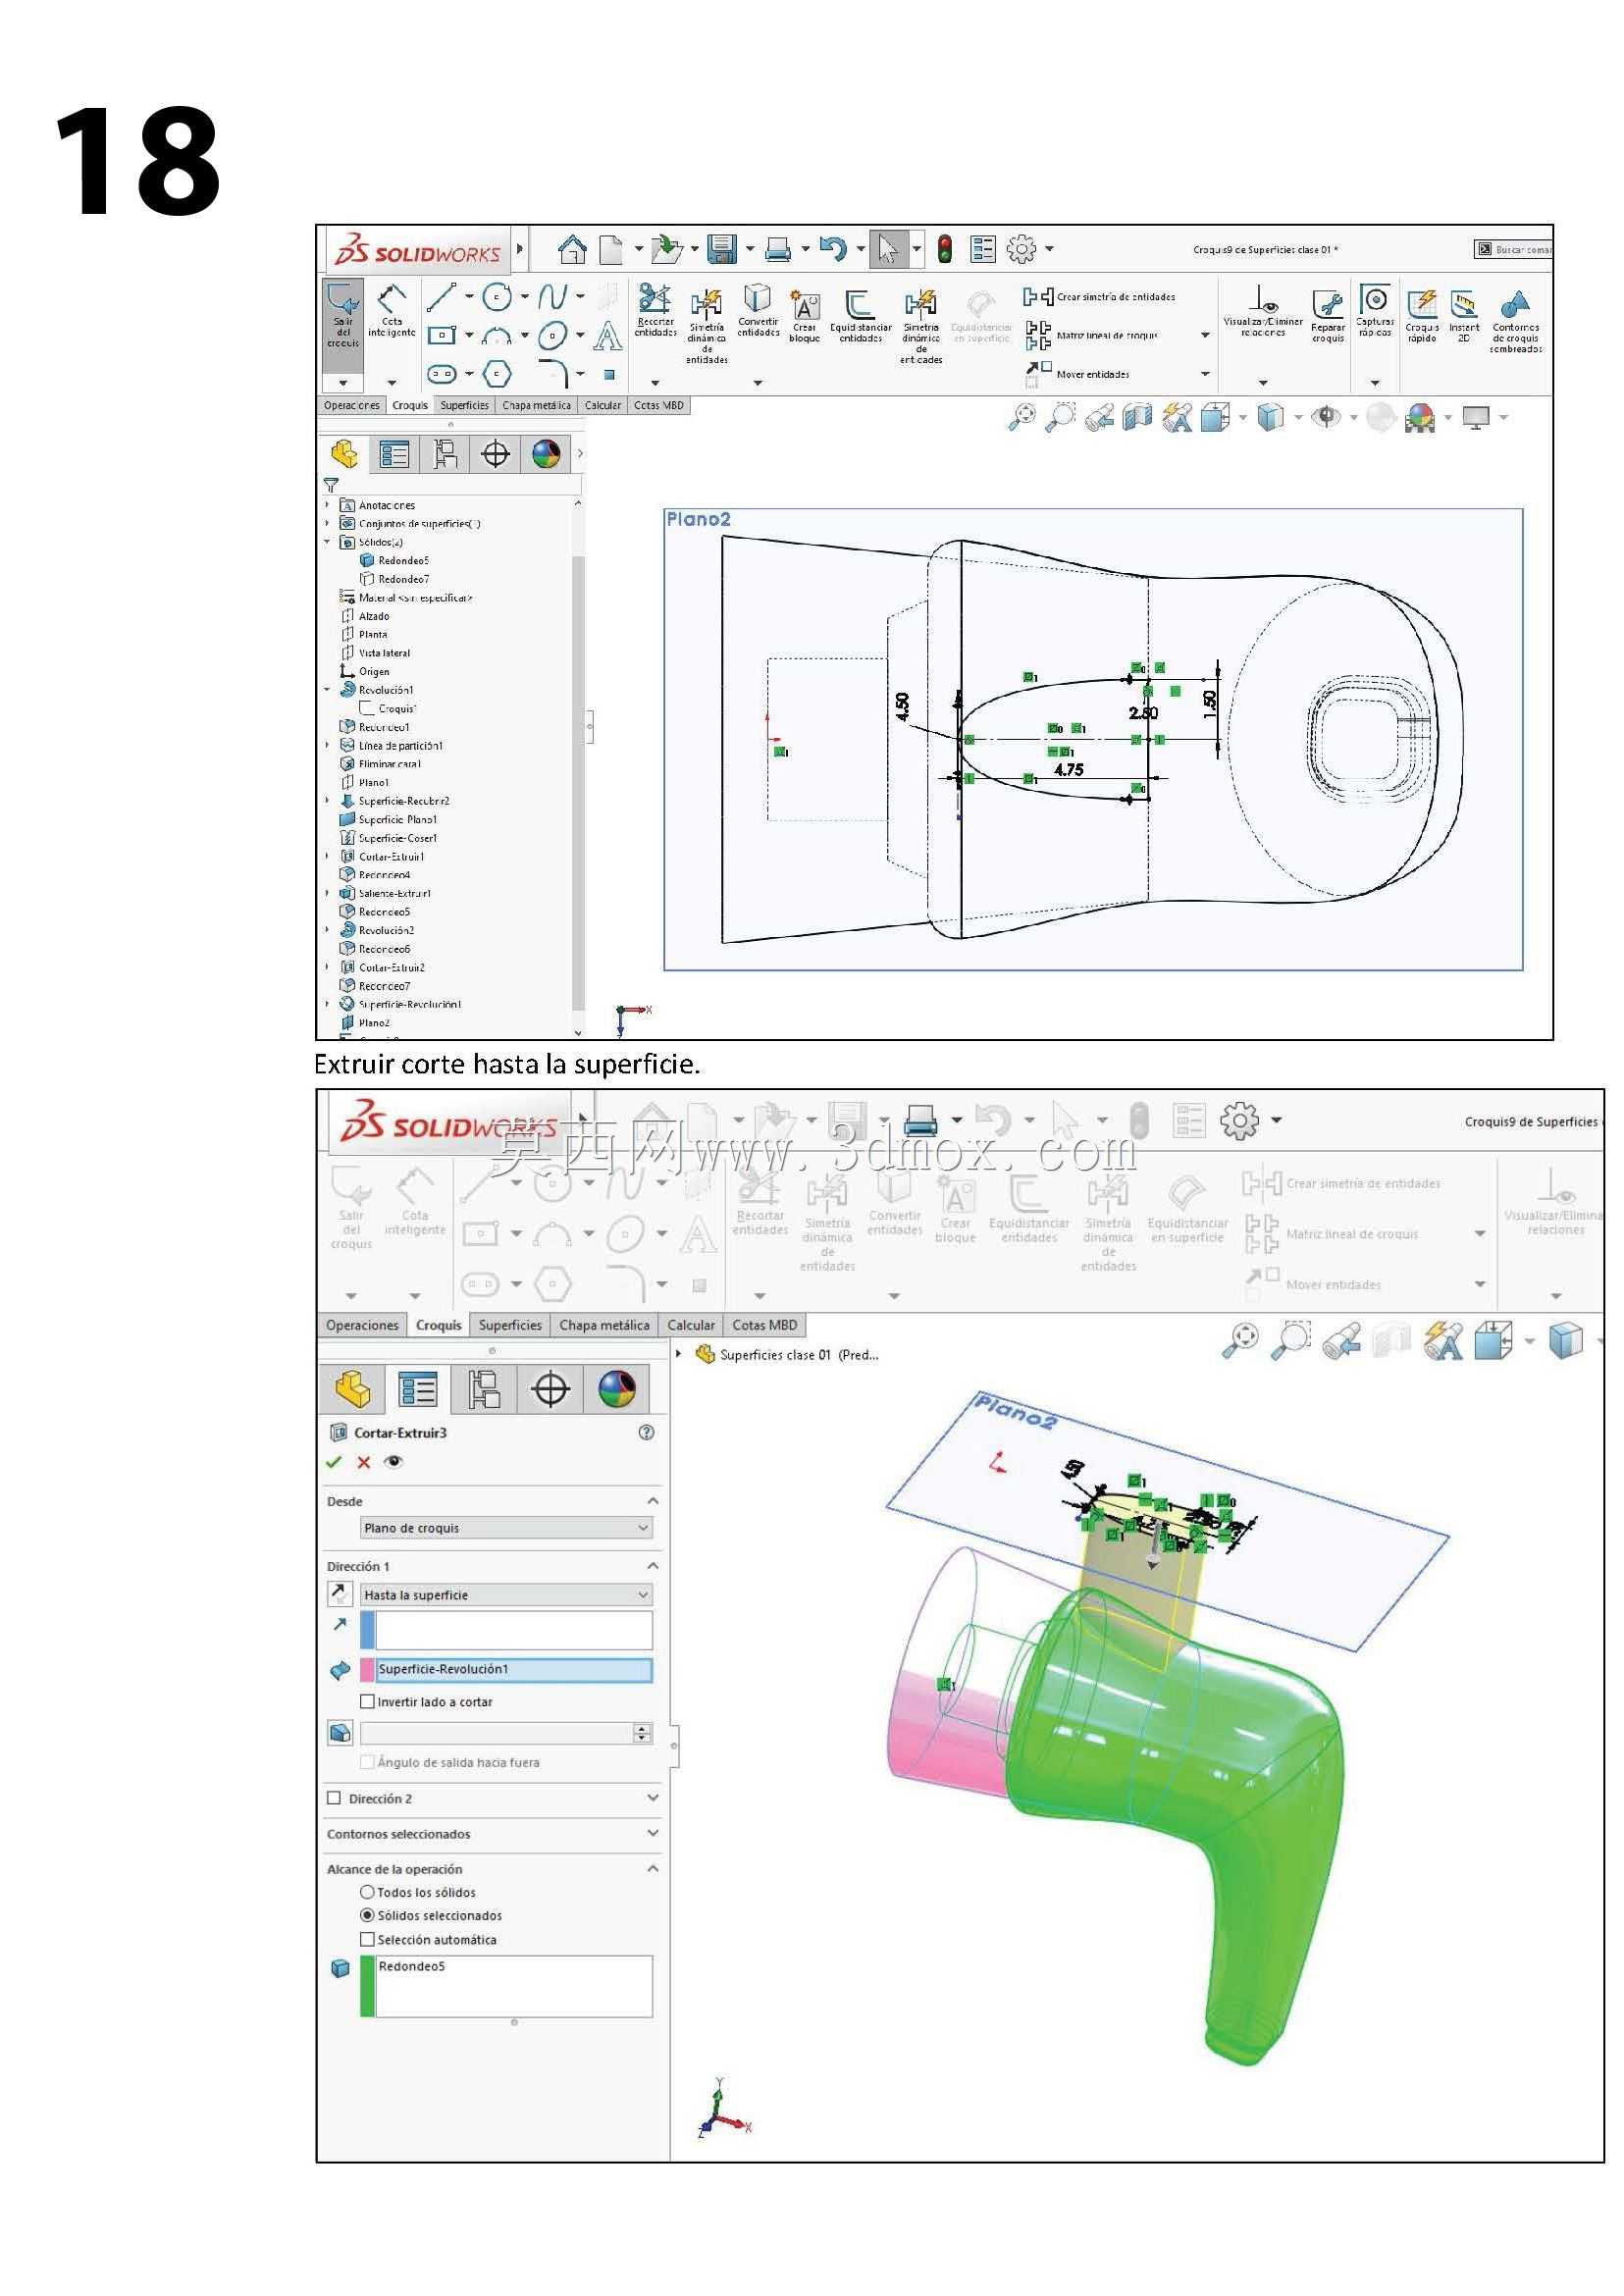Open Cotas MBD tab in Cortar-Extruir3 window
The image size is (1624, 2296).
(765, 1325)
